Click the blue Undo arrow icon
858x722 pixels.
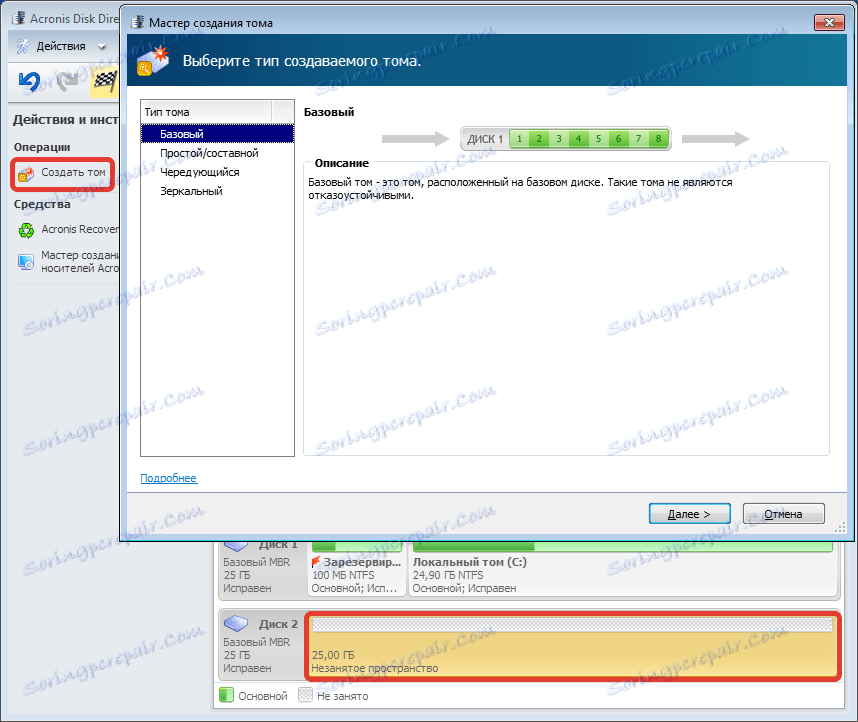tap(29, 82)
